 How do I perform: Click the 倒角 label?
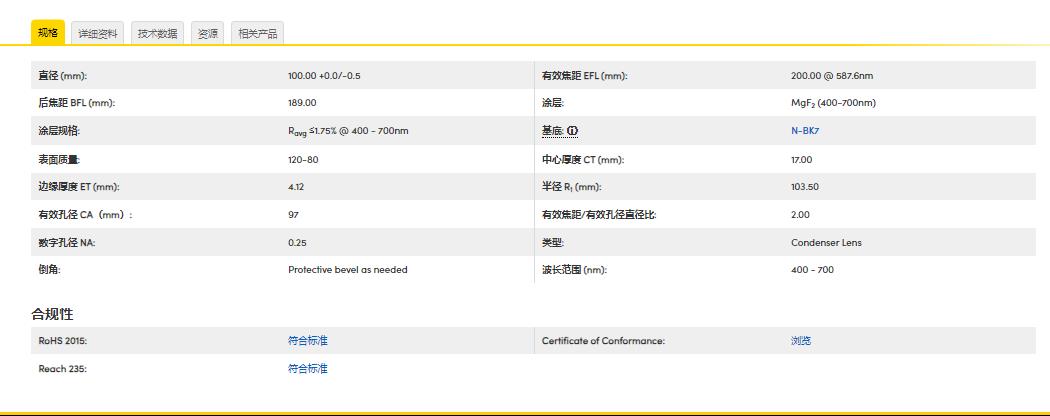[x=50, y=269]
